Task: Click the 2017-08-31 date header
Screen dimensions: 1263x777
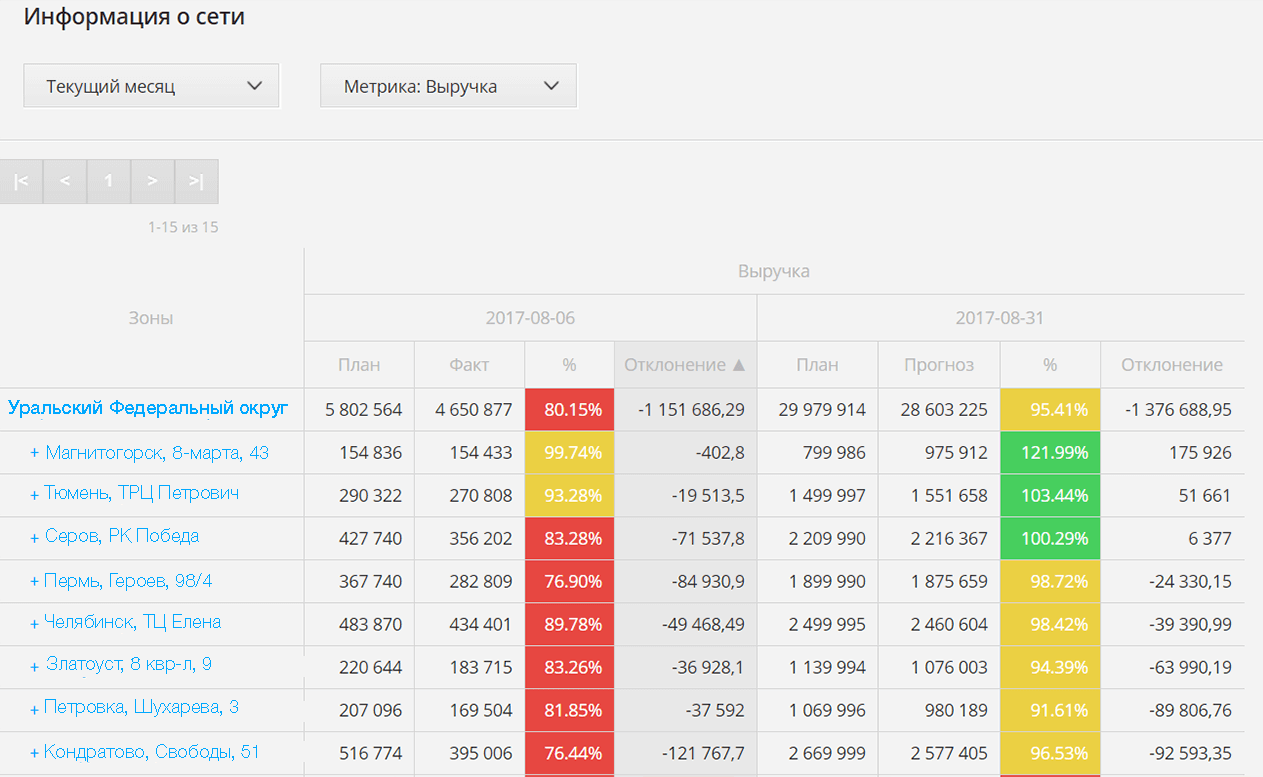Action: [x=1000, y=318]
